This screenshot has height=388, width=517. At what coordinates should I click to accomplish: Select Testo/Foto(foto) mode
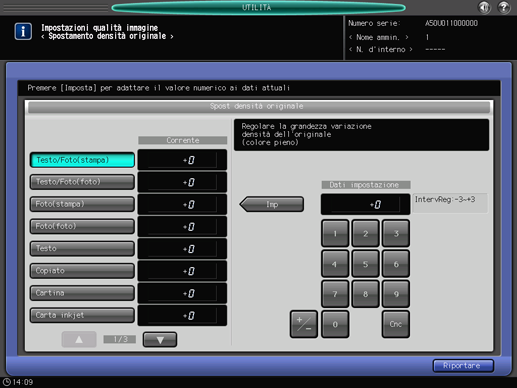pyautogui.click(x=82, y=182)
